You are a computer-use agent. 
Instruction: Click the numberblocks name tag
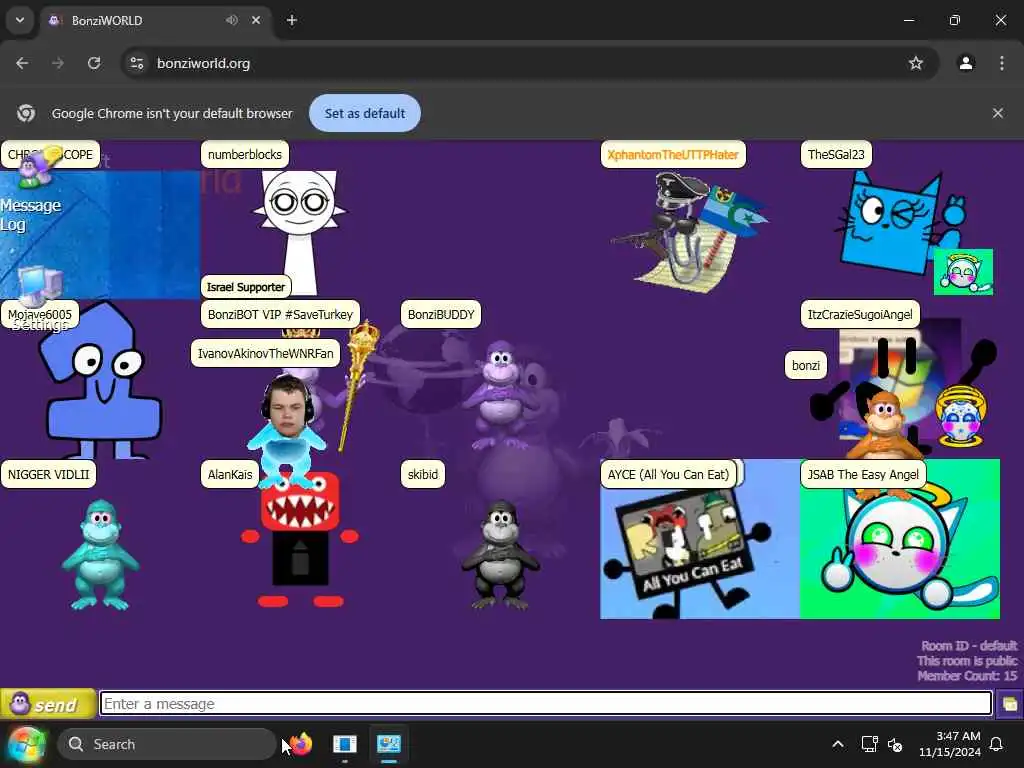tap(245, 155)
